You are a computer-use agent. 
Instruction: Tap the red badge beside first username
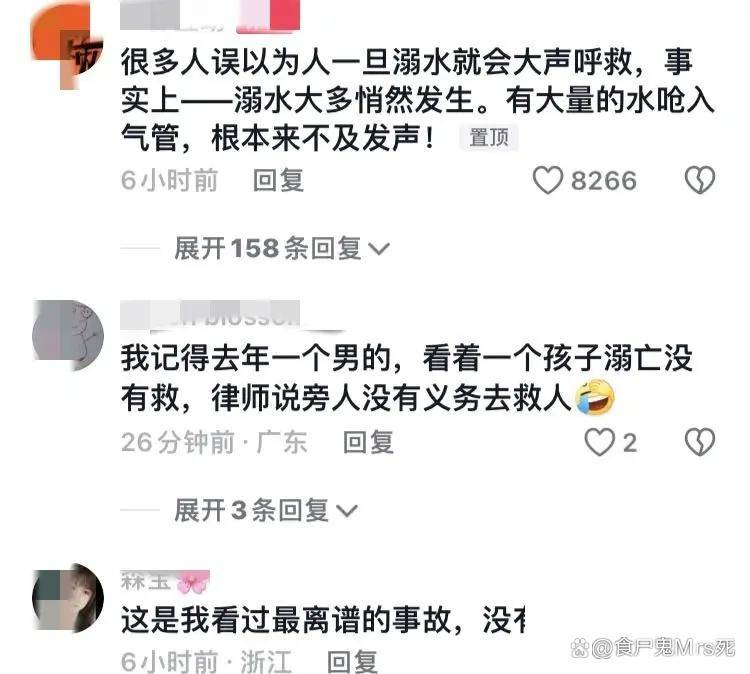click(268, 15)
